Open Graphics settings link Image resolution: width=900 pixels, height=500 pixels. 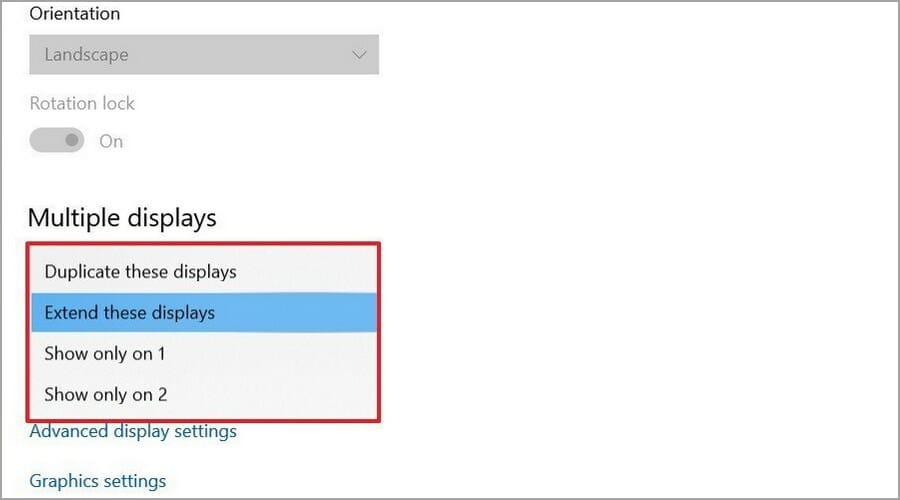98,481
